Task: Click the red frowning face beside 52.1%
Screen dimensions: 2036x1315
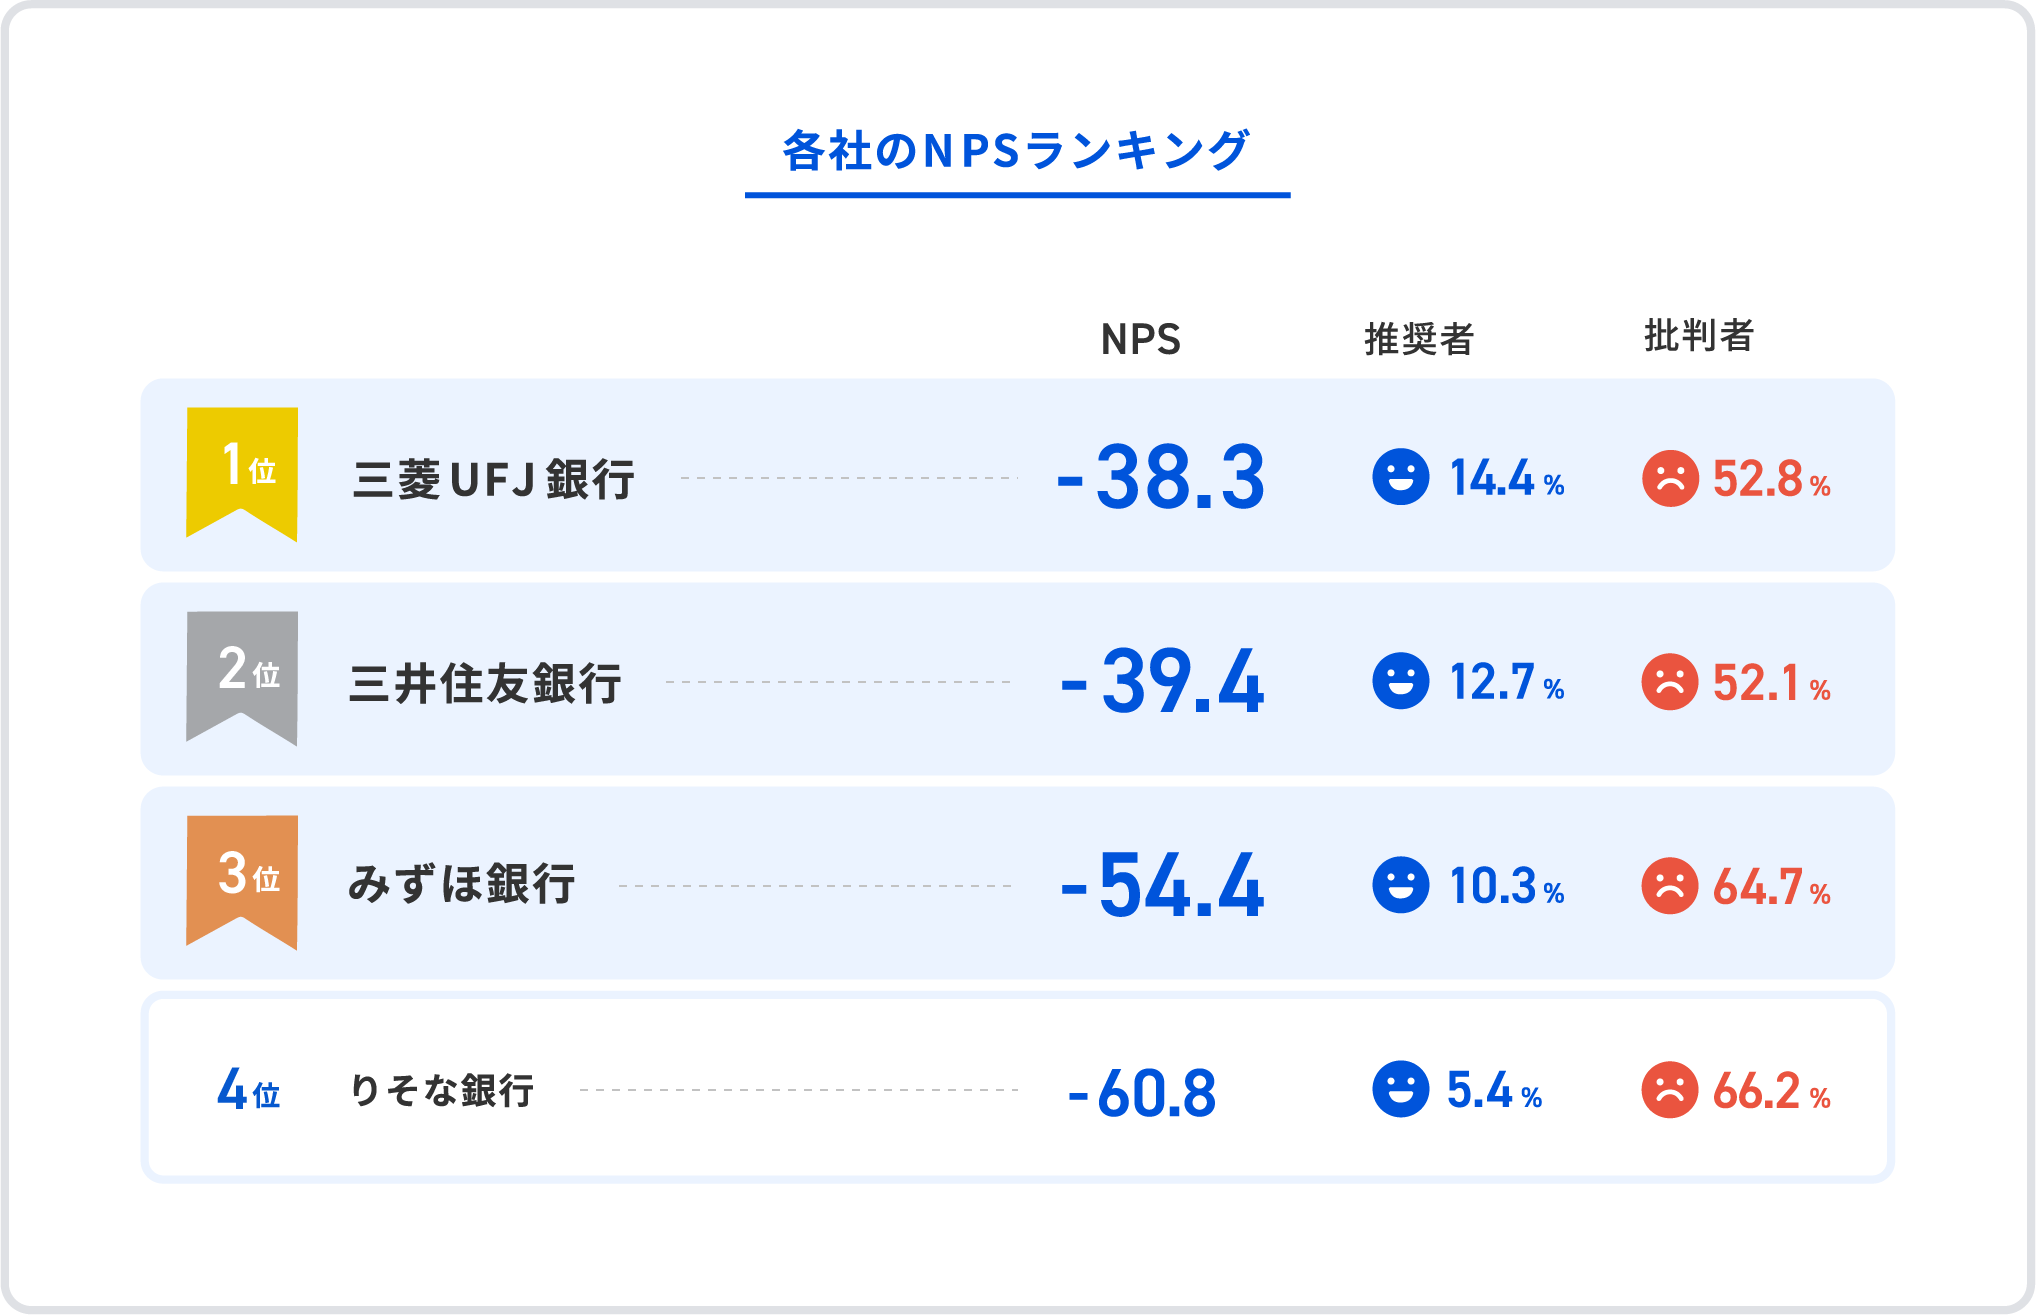Action: 1670,682
